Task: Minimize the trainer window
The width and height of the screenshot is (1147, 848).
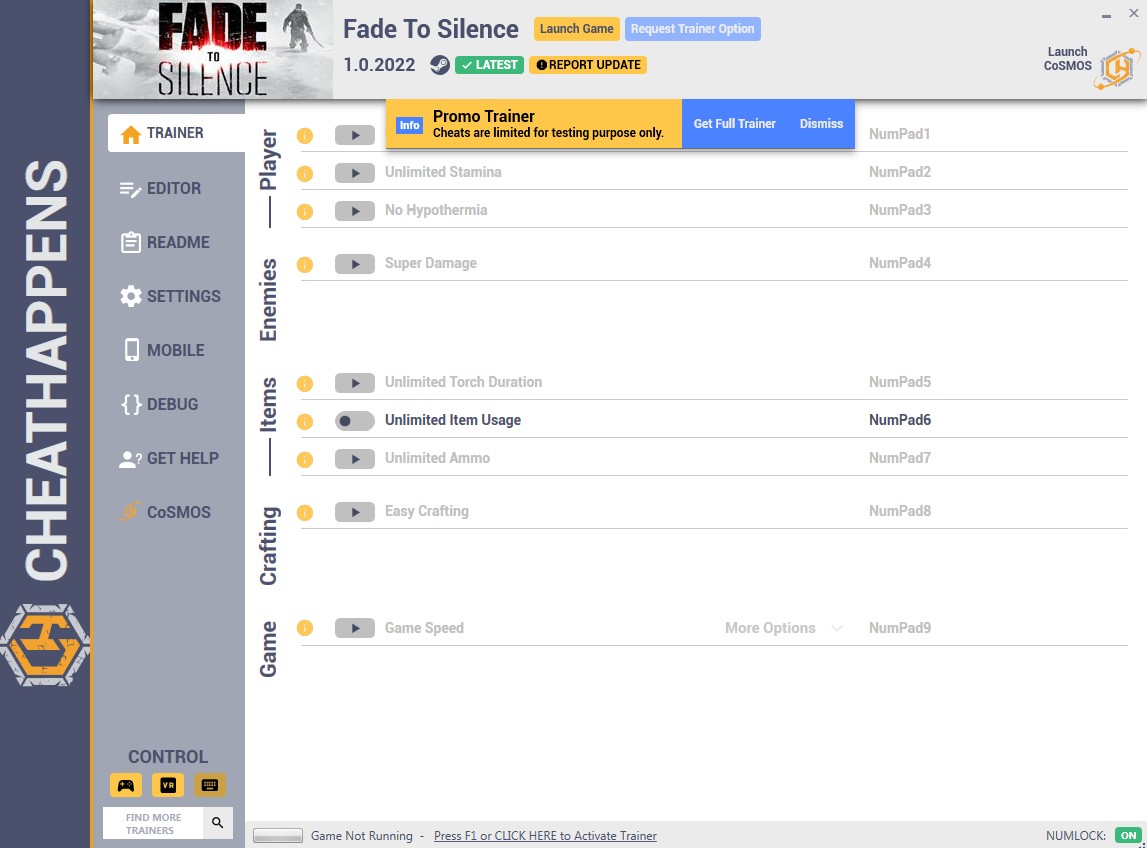Action: tap(1106, 15)
